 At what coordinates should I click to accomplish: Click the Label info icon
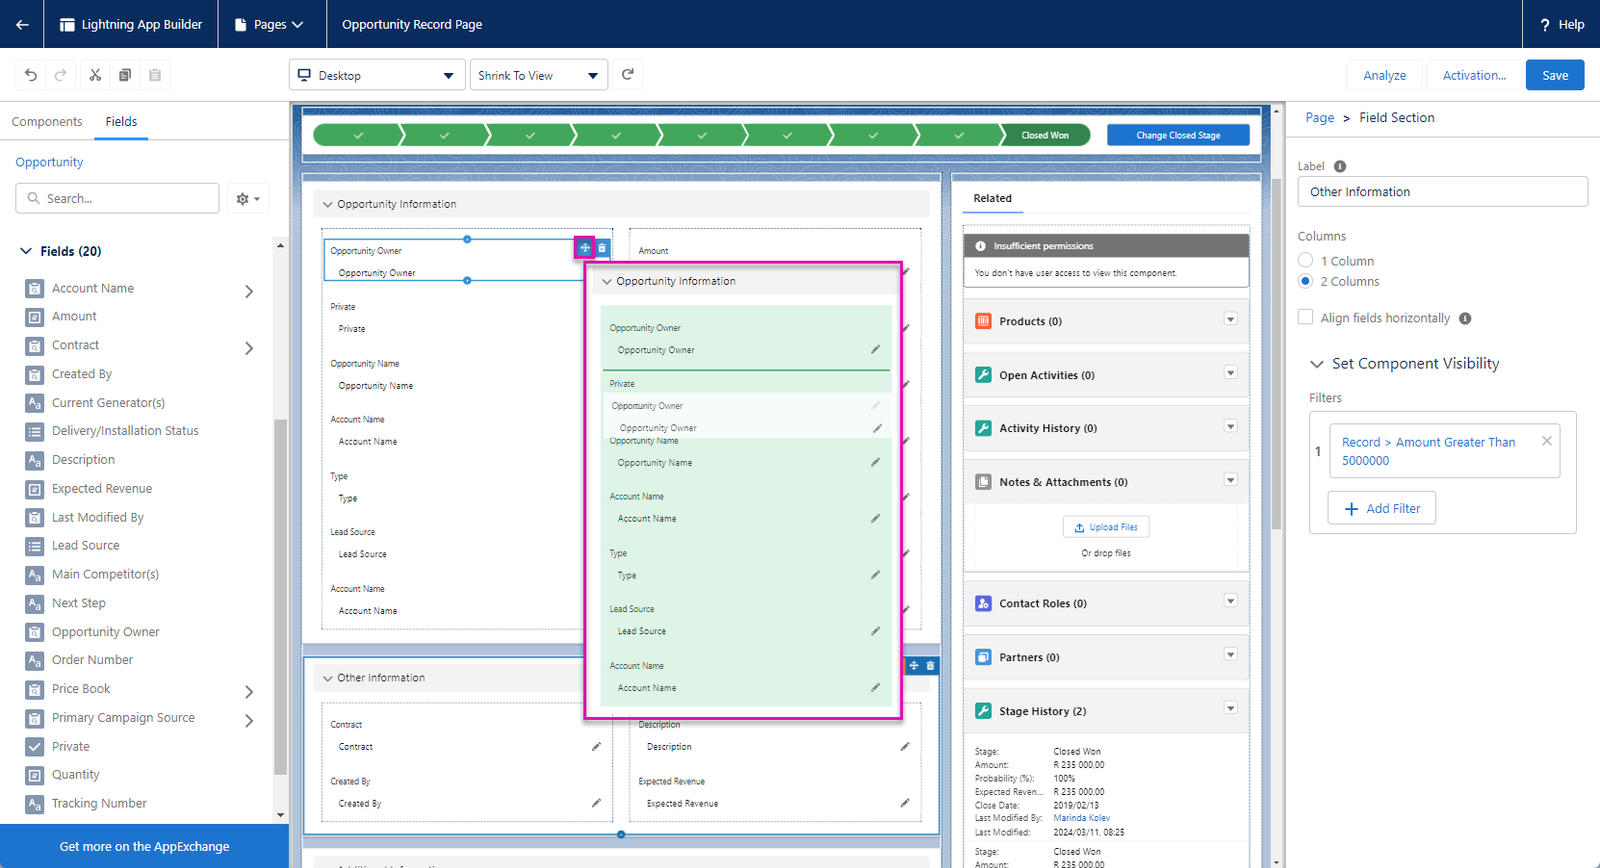[x=1340, y=166]
